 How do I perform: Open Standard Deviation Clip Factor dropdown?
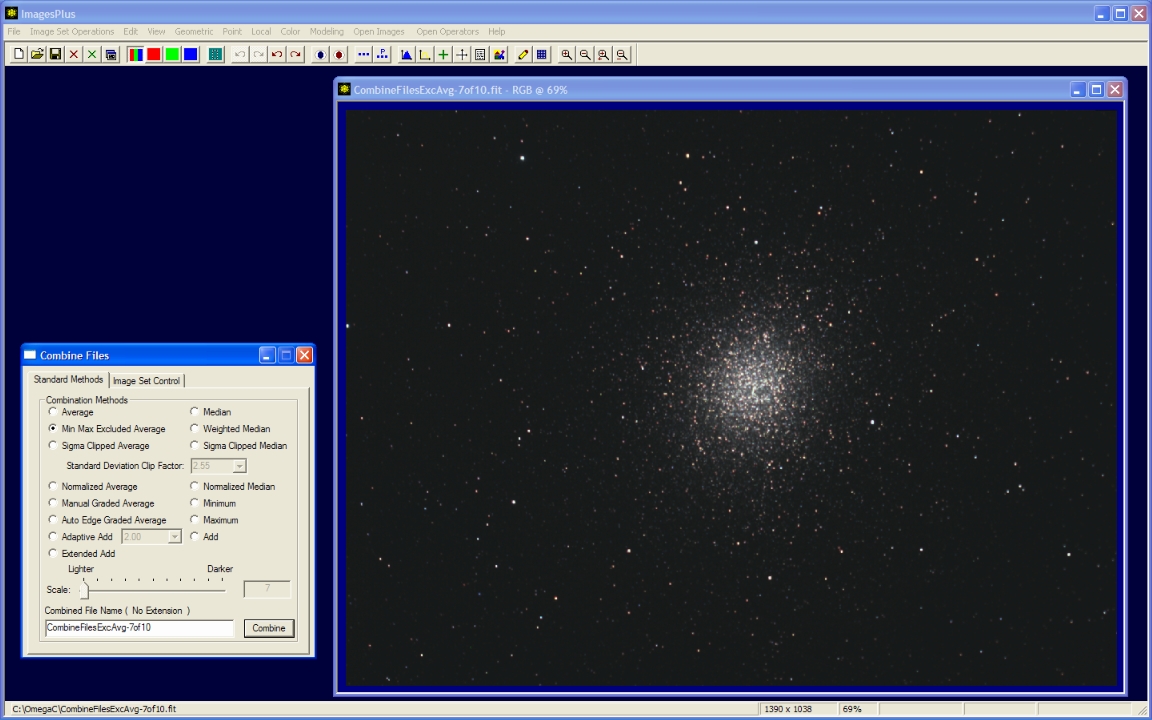[239, 466]
